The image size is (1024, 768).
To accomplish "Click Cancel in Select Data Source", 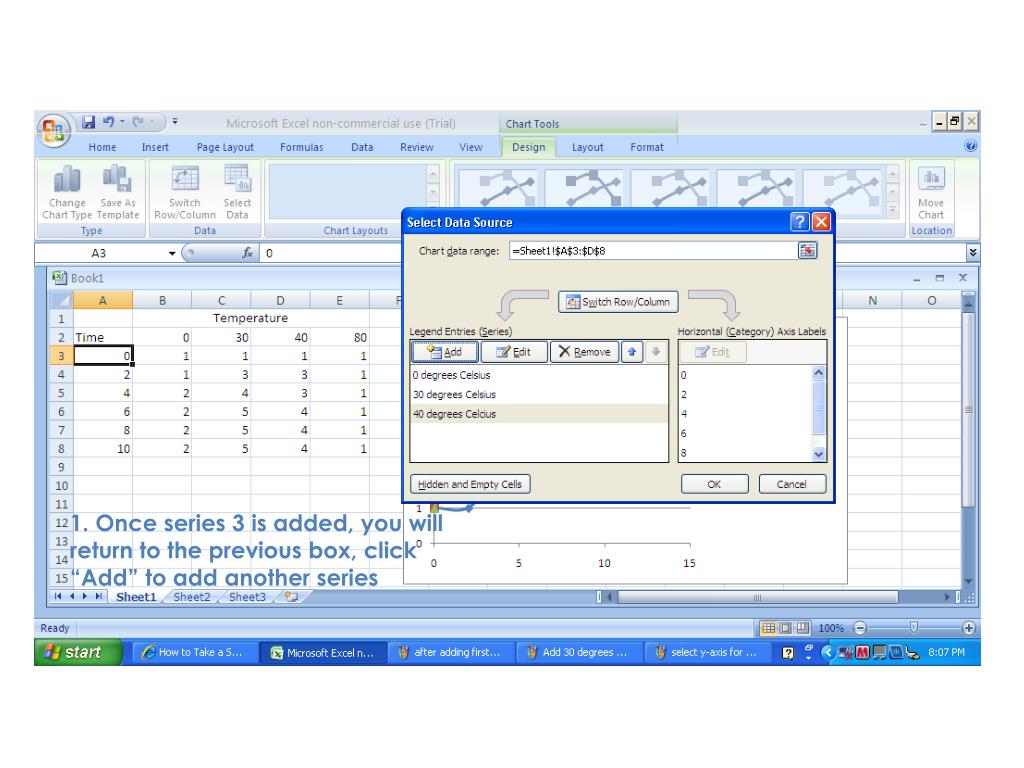I will coord(792,485).
